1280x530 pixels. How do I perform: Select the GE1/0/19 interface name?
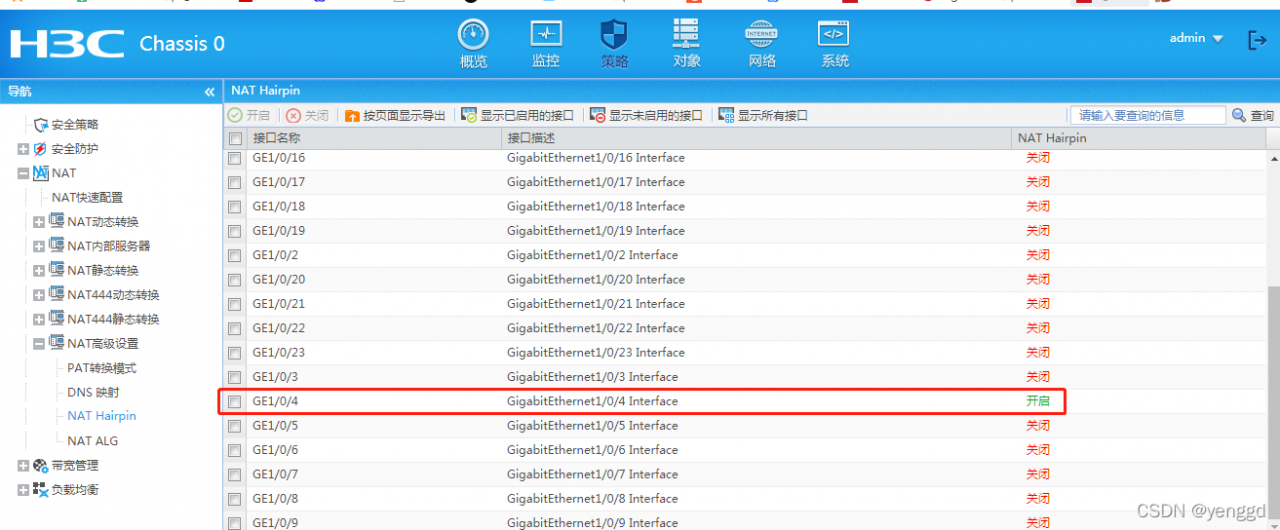pyautogui.click(x=279, y=231)
